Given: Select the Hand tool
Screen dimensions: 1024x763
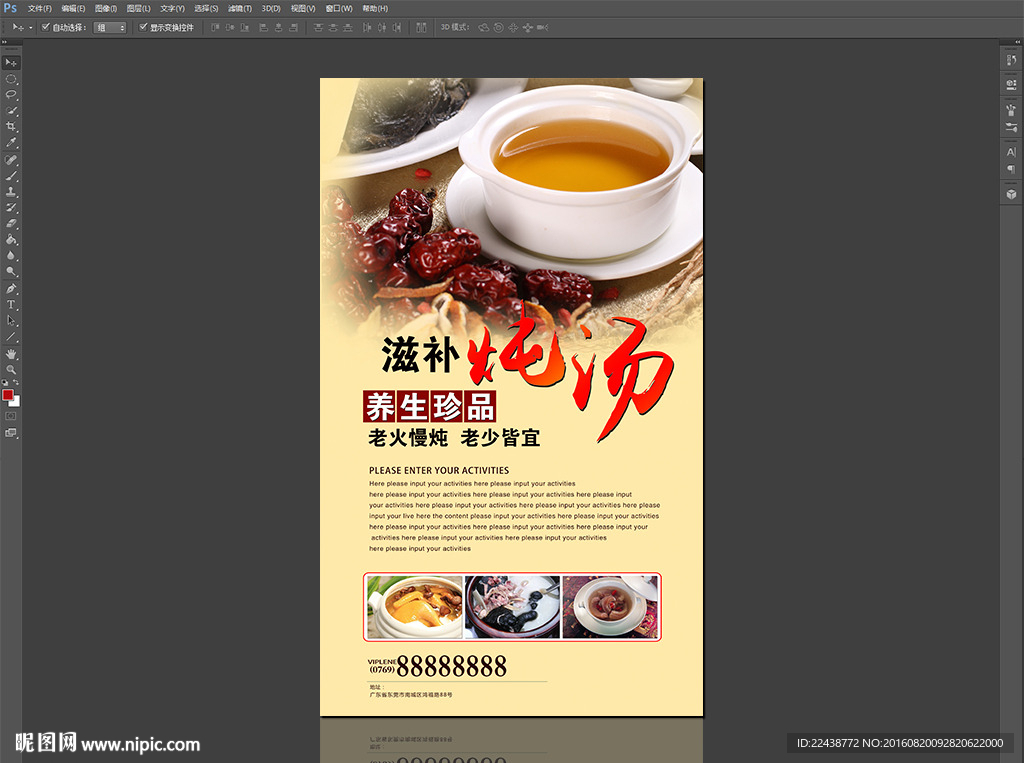Looking at the screenshot, I should tap(11, 354).
